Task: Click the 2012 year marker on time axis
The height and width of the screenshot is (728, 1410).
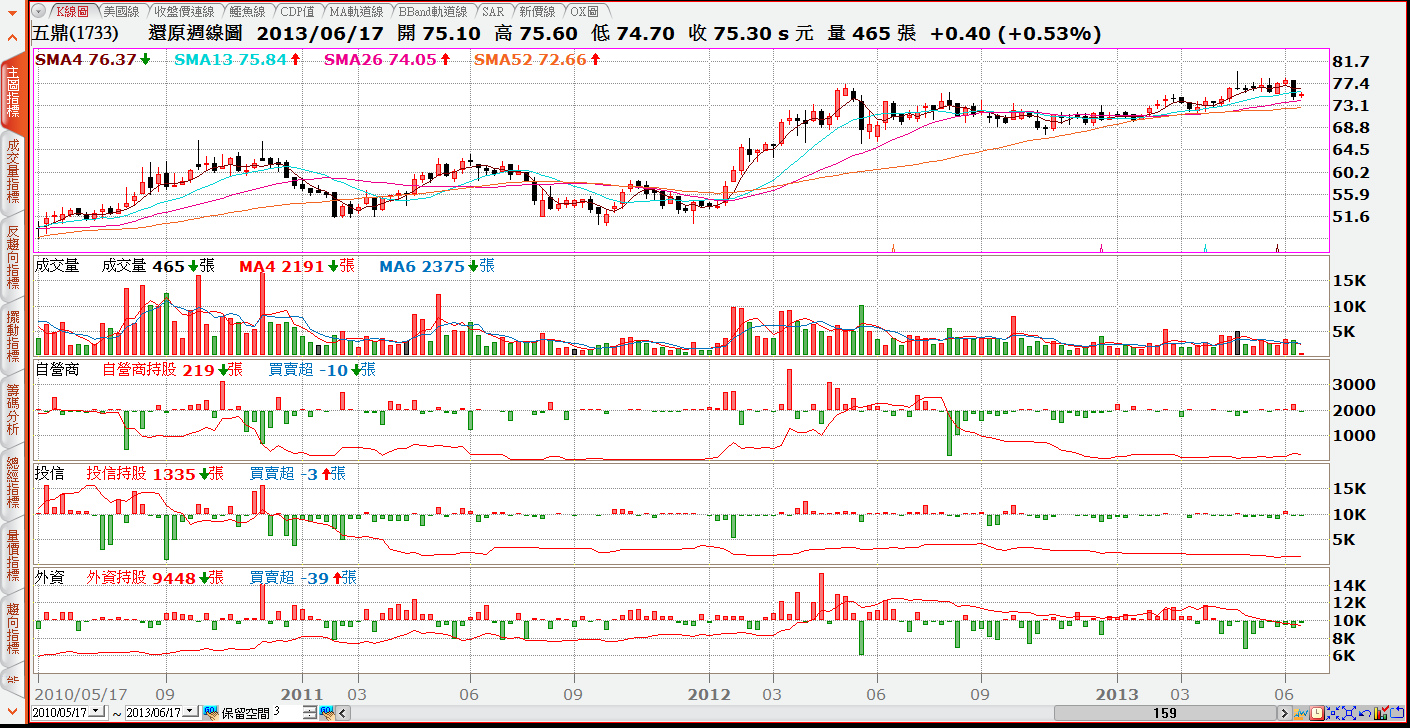Action: coord(711,693)
